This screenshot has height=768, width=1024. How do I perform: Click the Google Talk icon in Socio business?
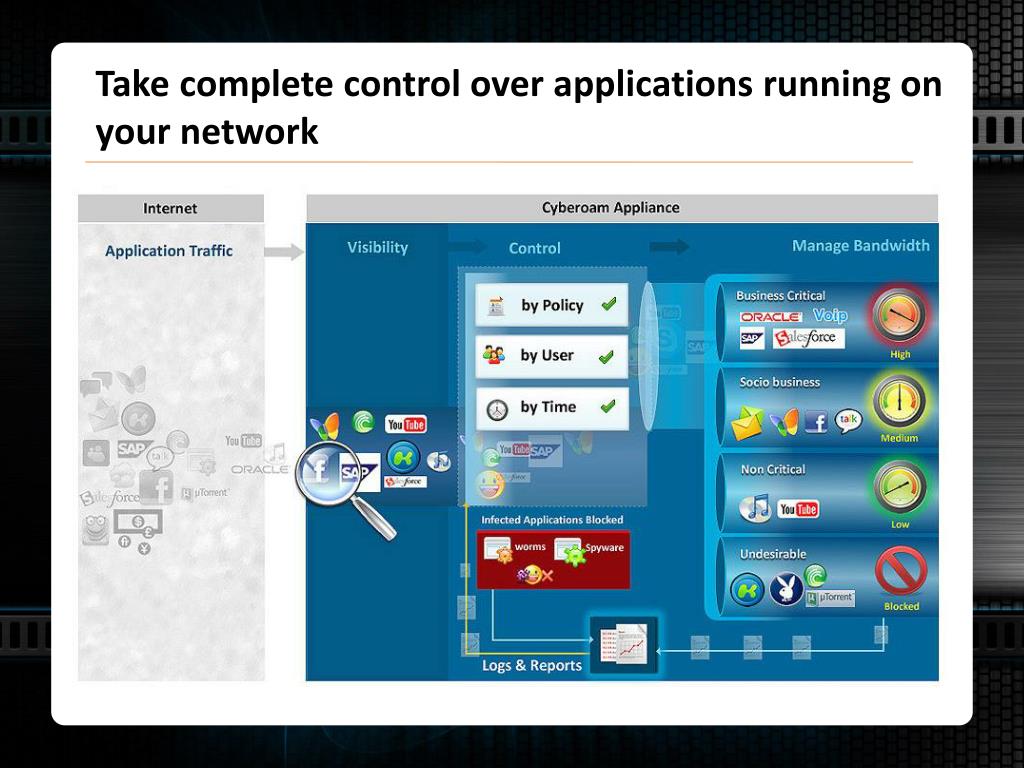(x=848, y=420)
